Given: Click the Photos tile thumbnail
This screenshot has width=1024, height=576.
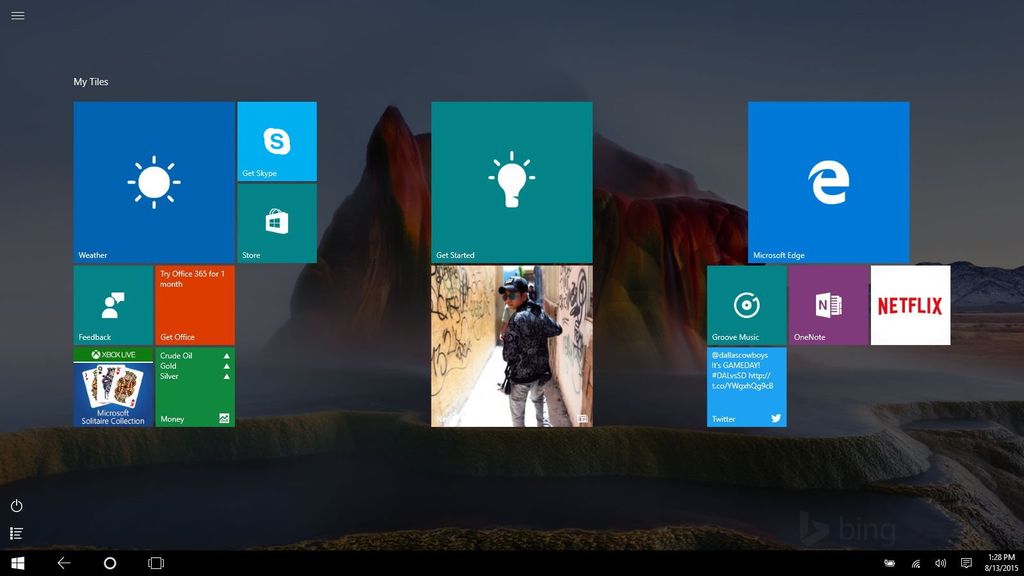Looking at the screenshot, I should (511, 345).
